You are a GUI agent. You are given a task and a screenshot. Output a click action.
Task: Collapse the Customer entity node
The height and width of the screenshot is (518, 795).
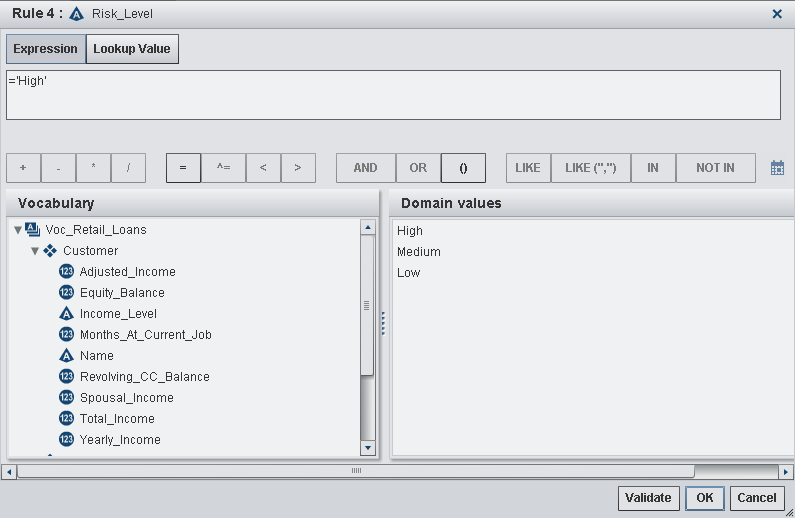click(x=35, y=251)
